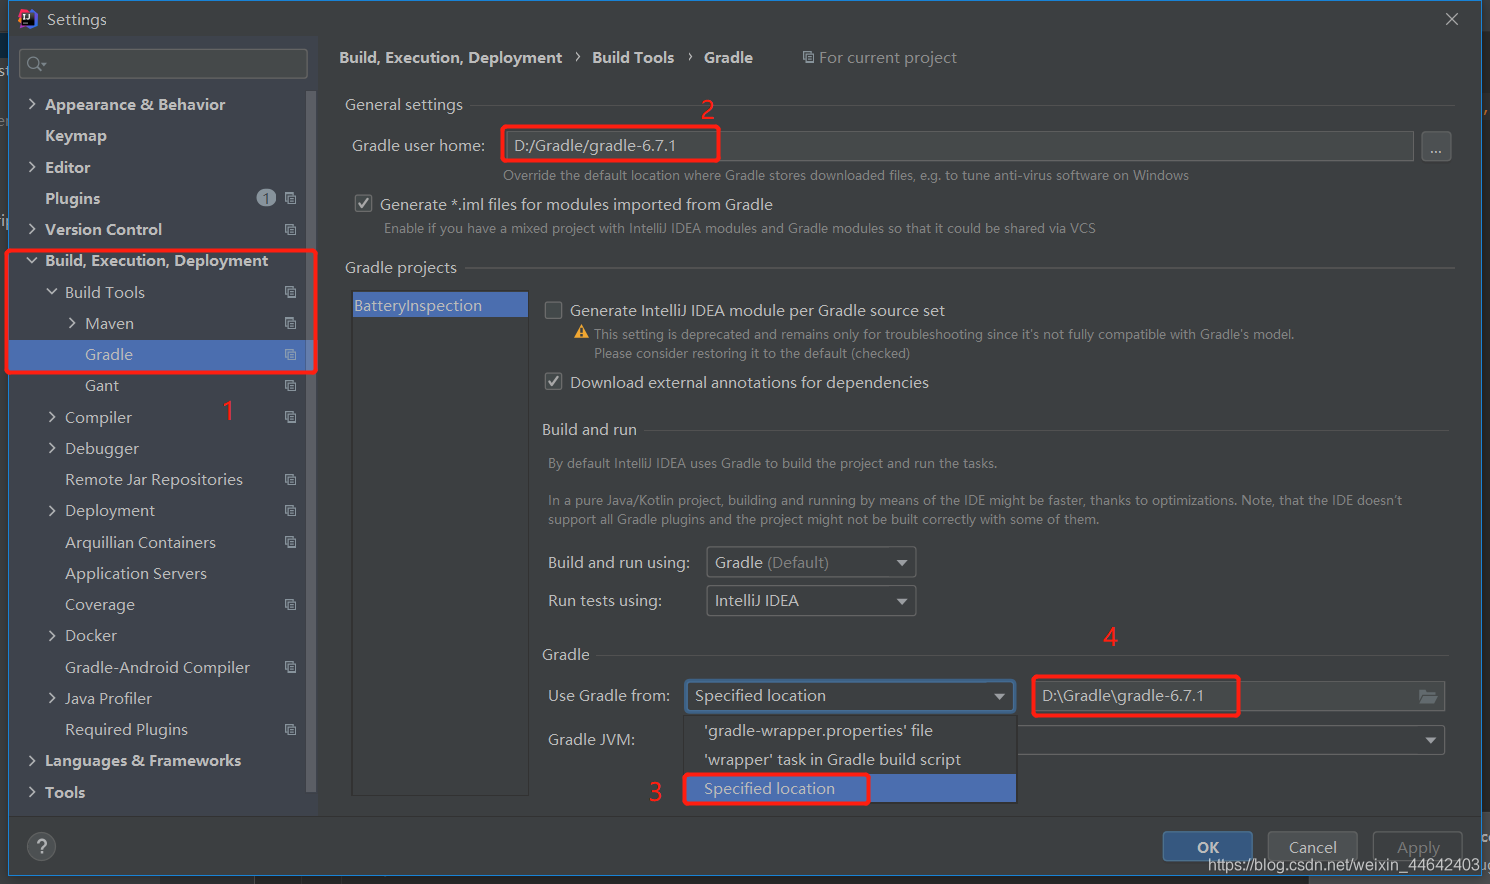The image size is (1490, 884).
Task: Select Application Servers in settings tree
Action: (136, 573)
